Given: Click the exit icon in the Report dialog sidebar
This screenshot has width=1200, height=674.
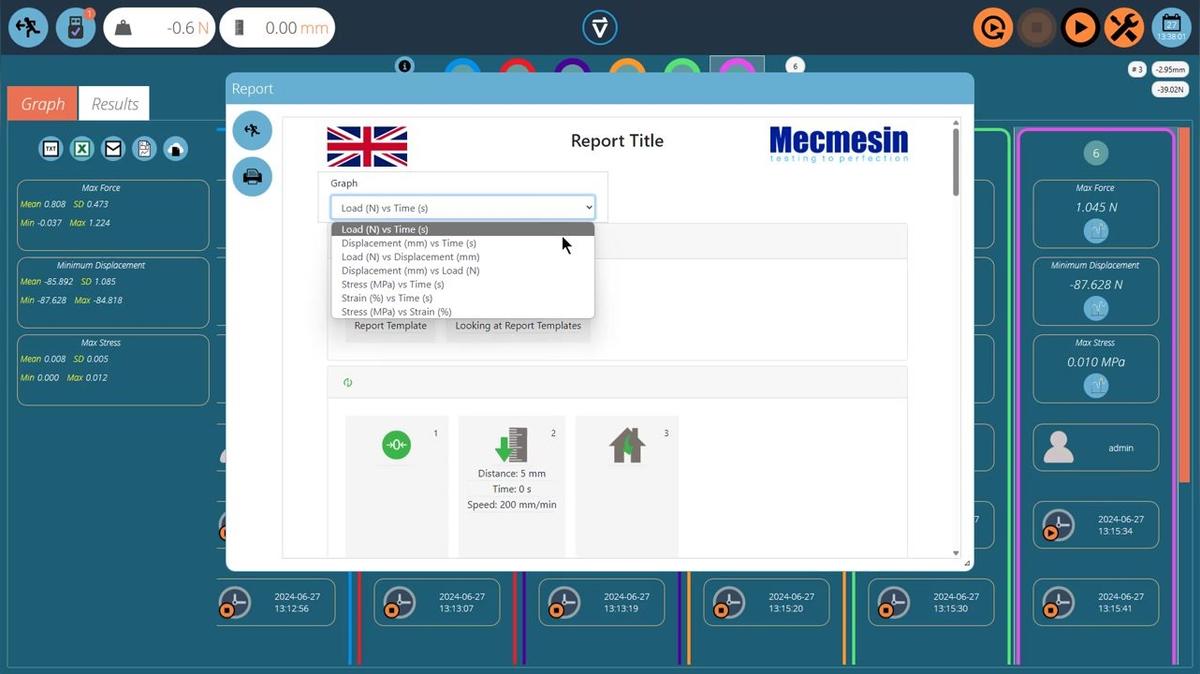Looking at the screenshot, I should pyautogui.click(x=252, y=130).
